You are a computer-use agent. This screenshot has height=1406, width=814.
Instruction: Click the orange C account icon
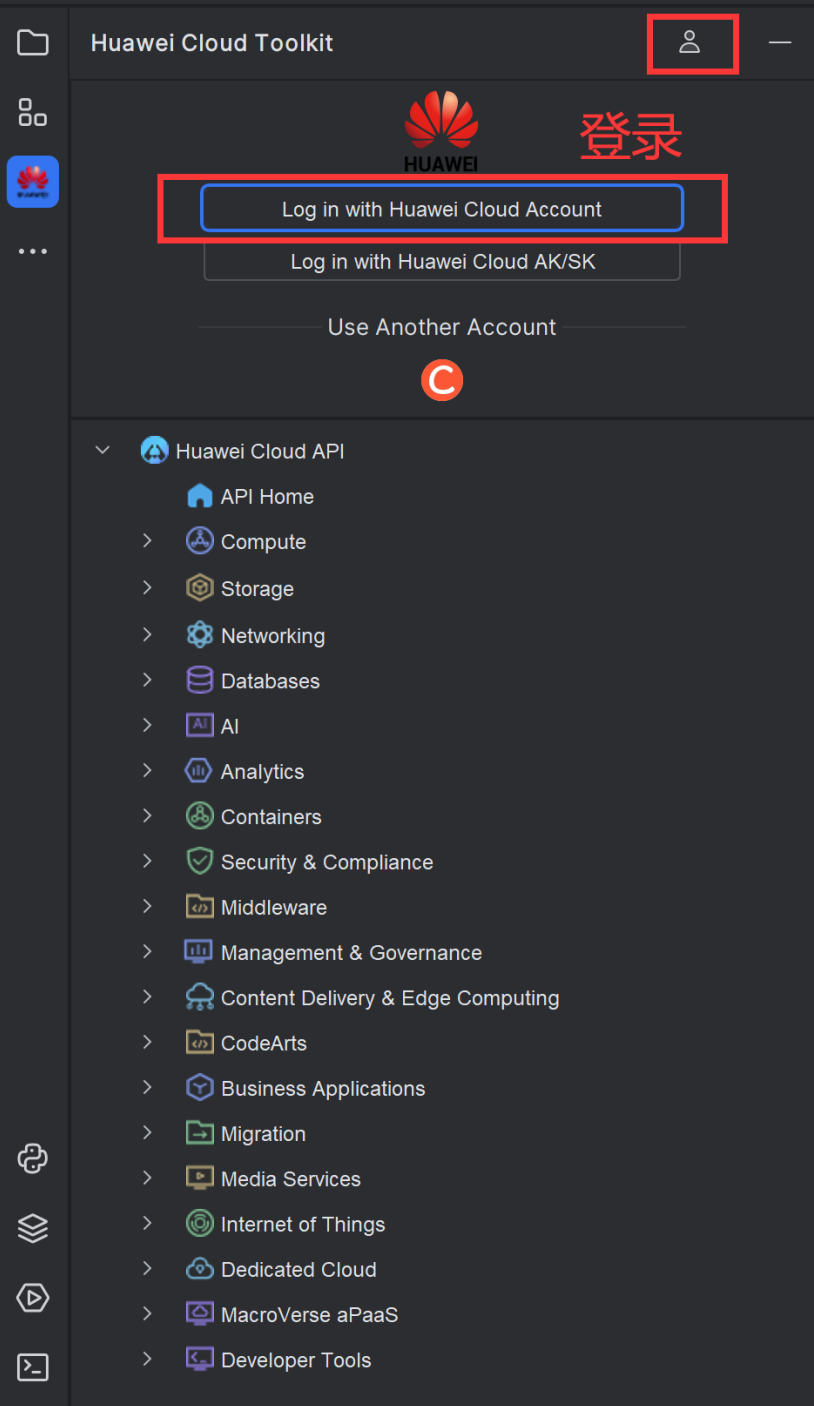(x=442, y=380)
